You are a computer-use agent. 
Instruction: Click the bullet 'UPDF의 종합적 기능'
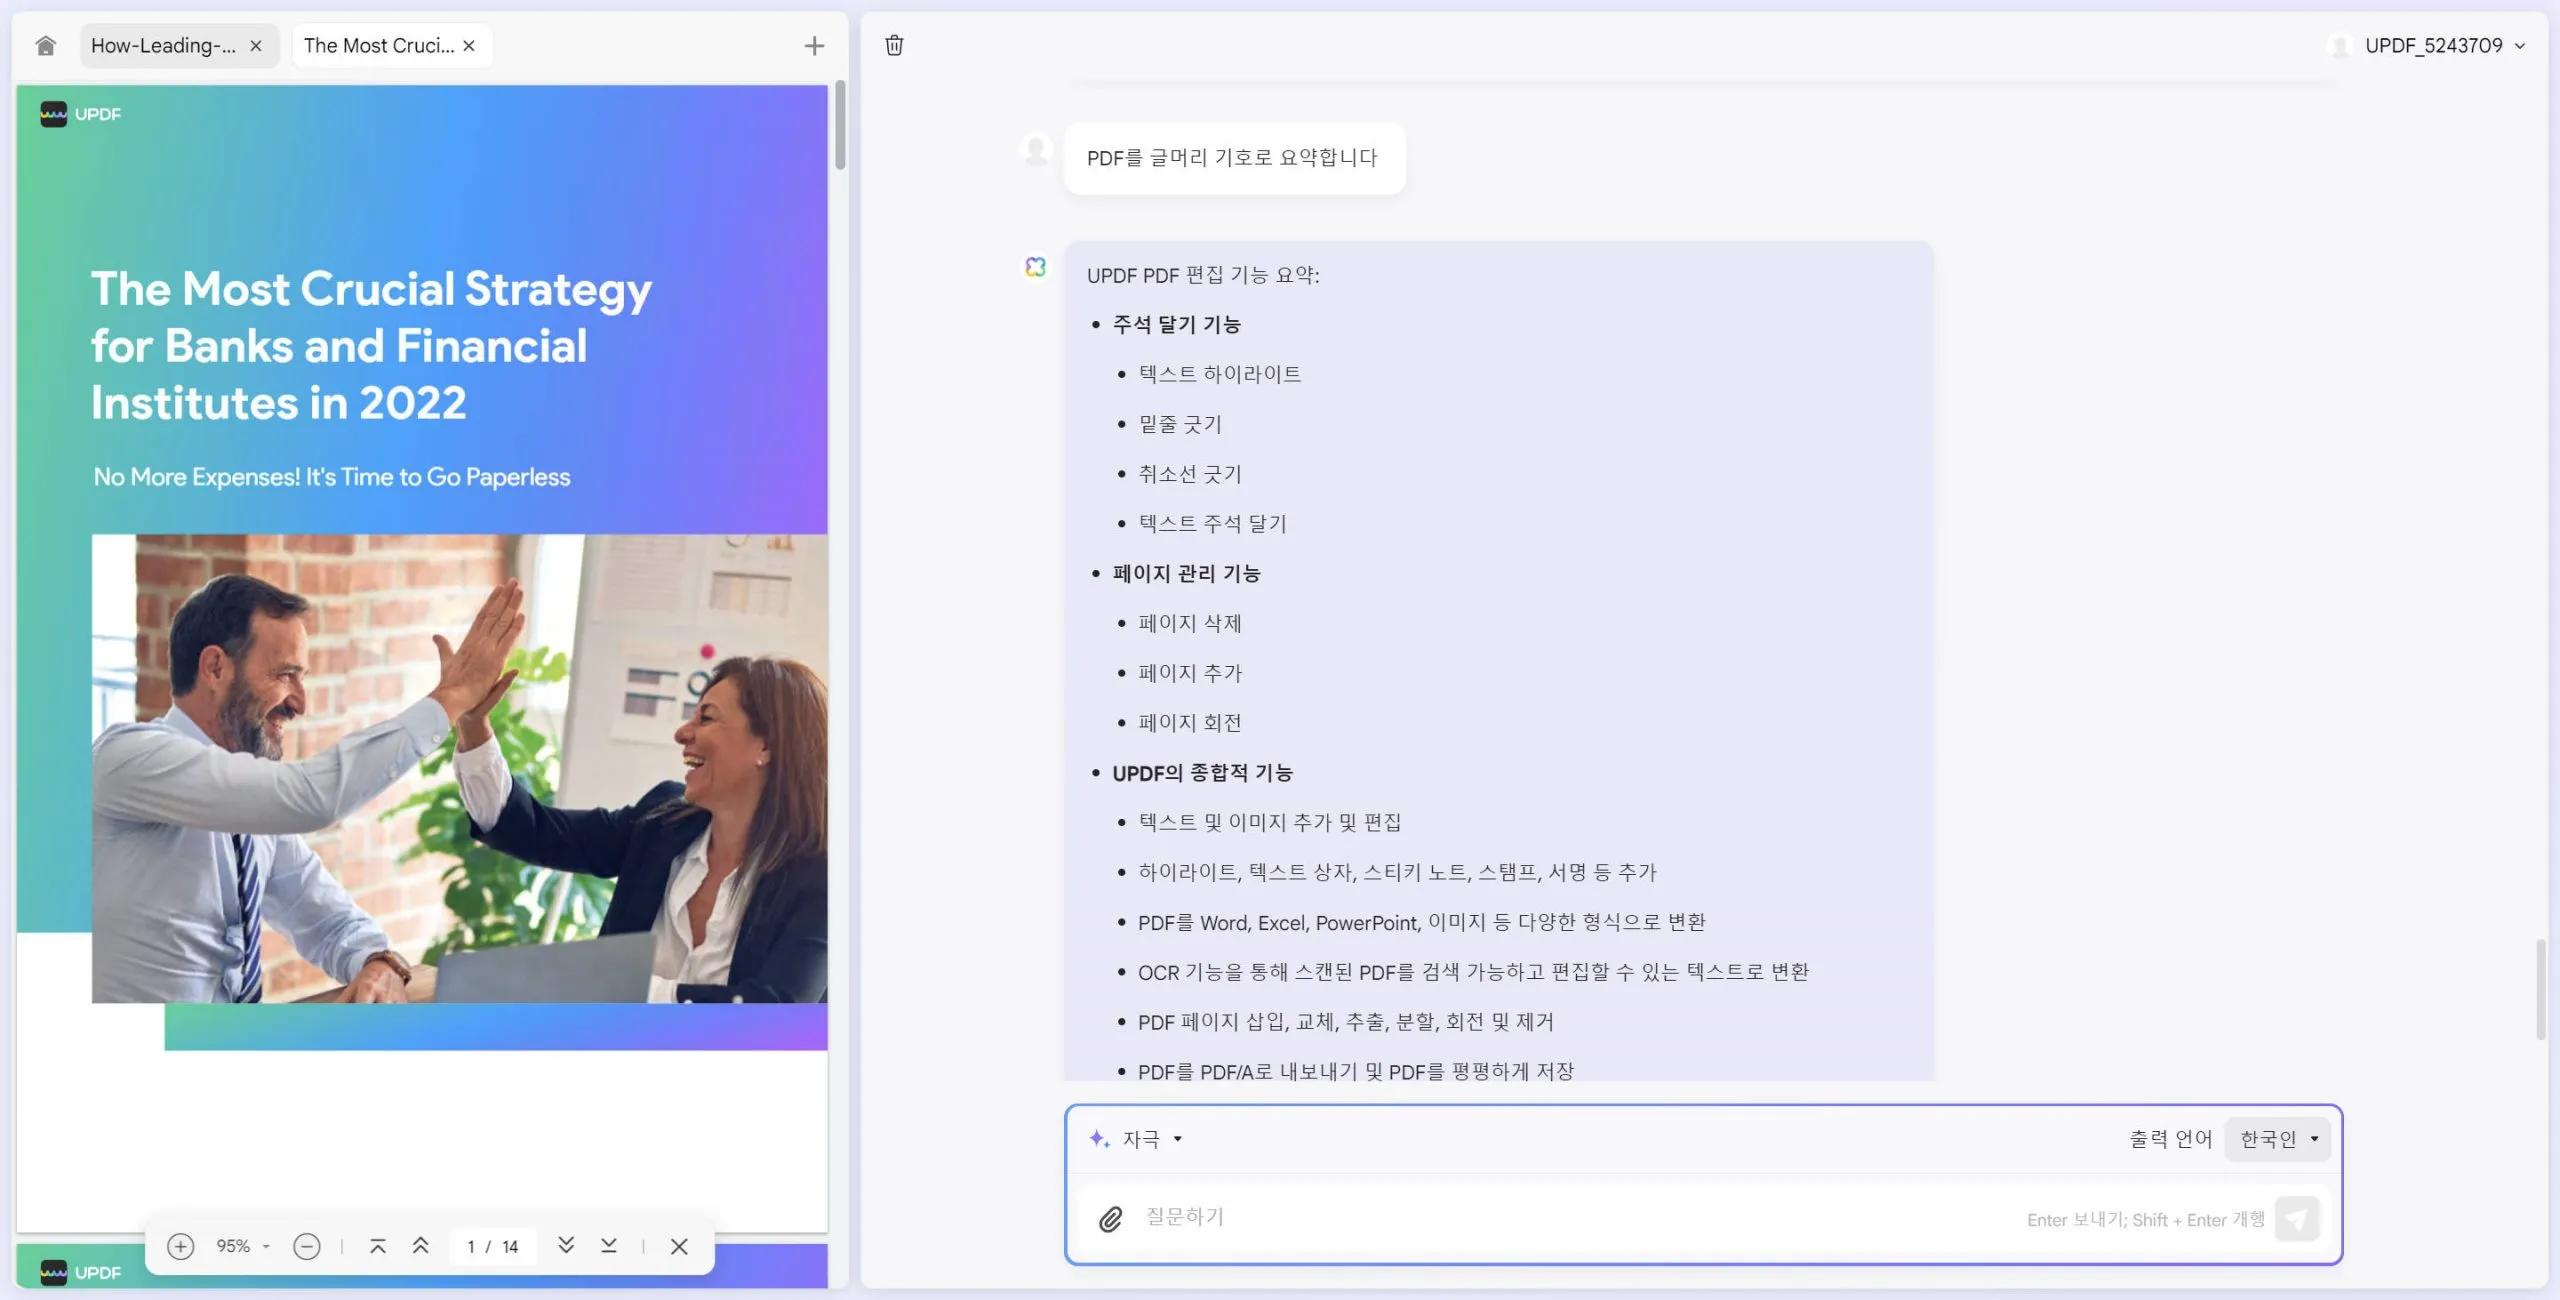[x=1202, y=772]
